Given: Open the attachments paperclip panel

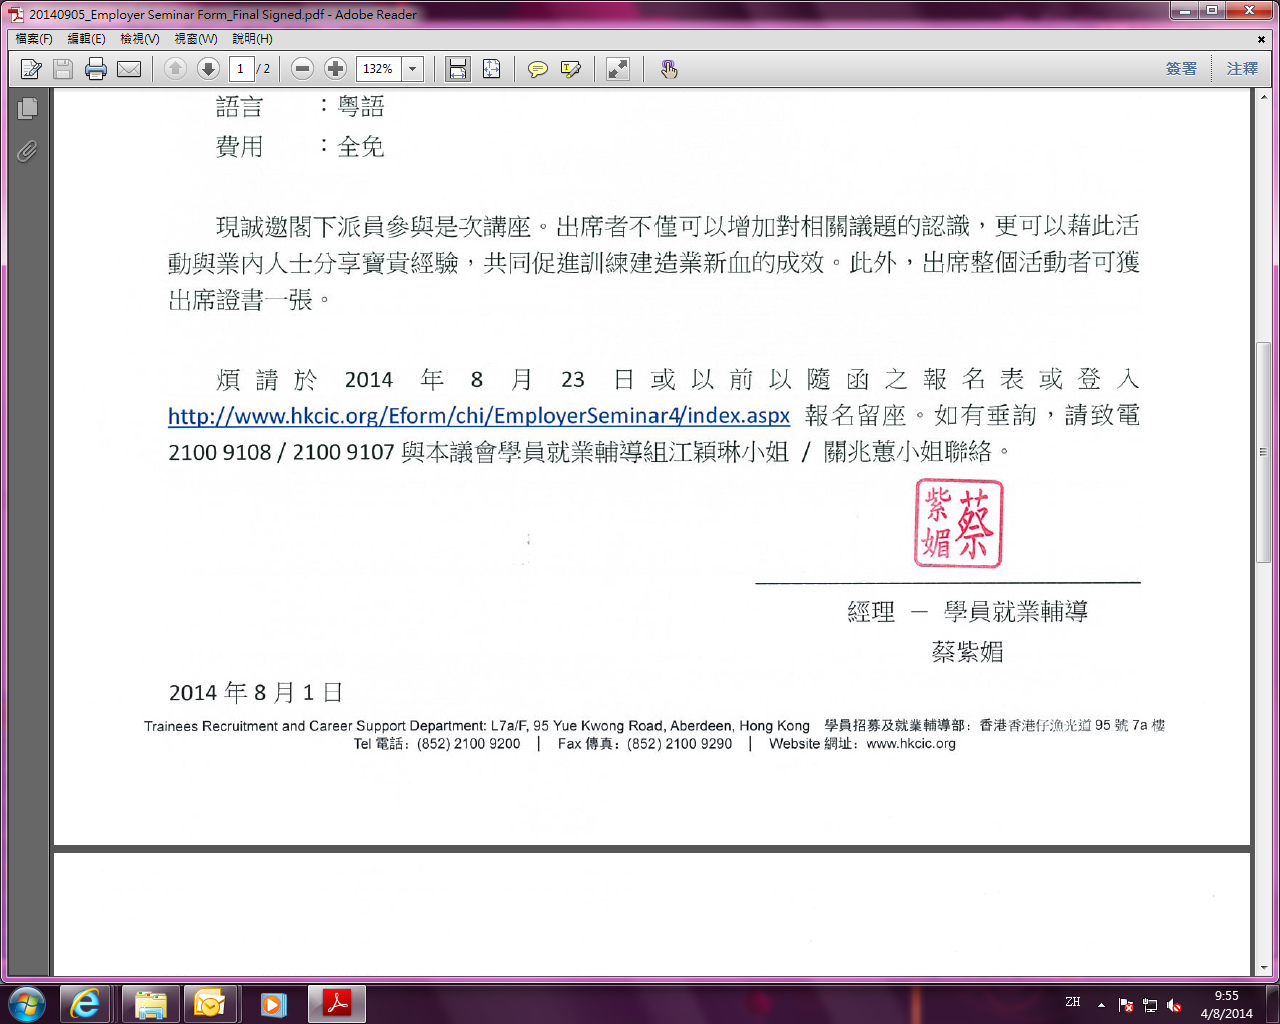Looking at the screenshot, I should point(27,151).
